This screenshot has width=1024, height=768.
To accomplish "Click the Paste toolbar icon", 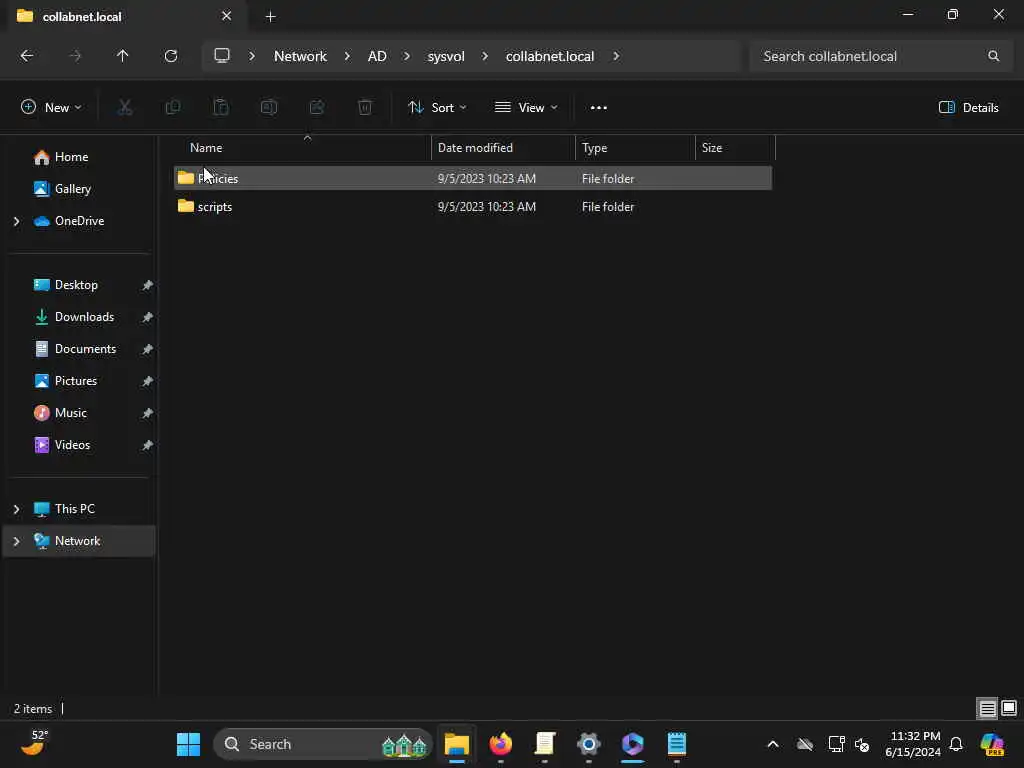I will coord(221,107).
